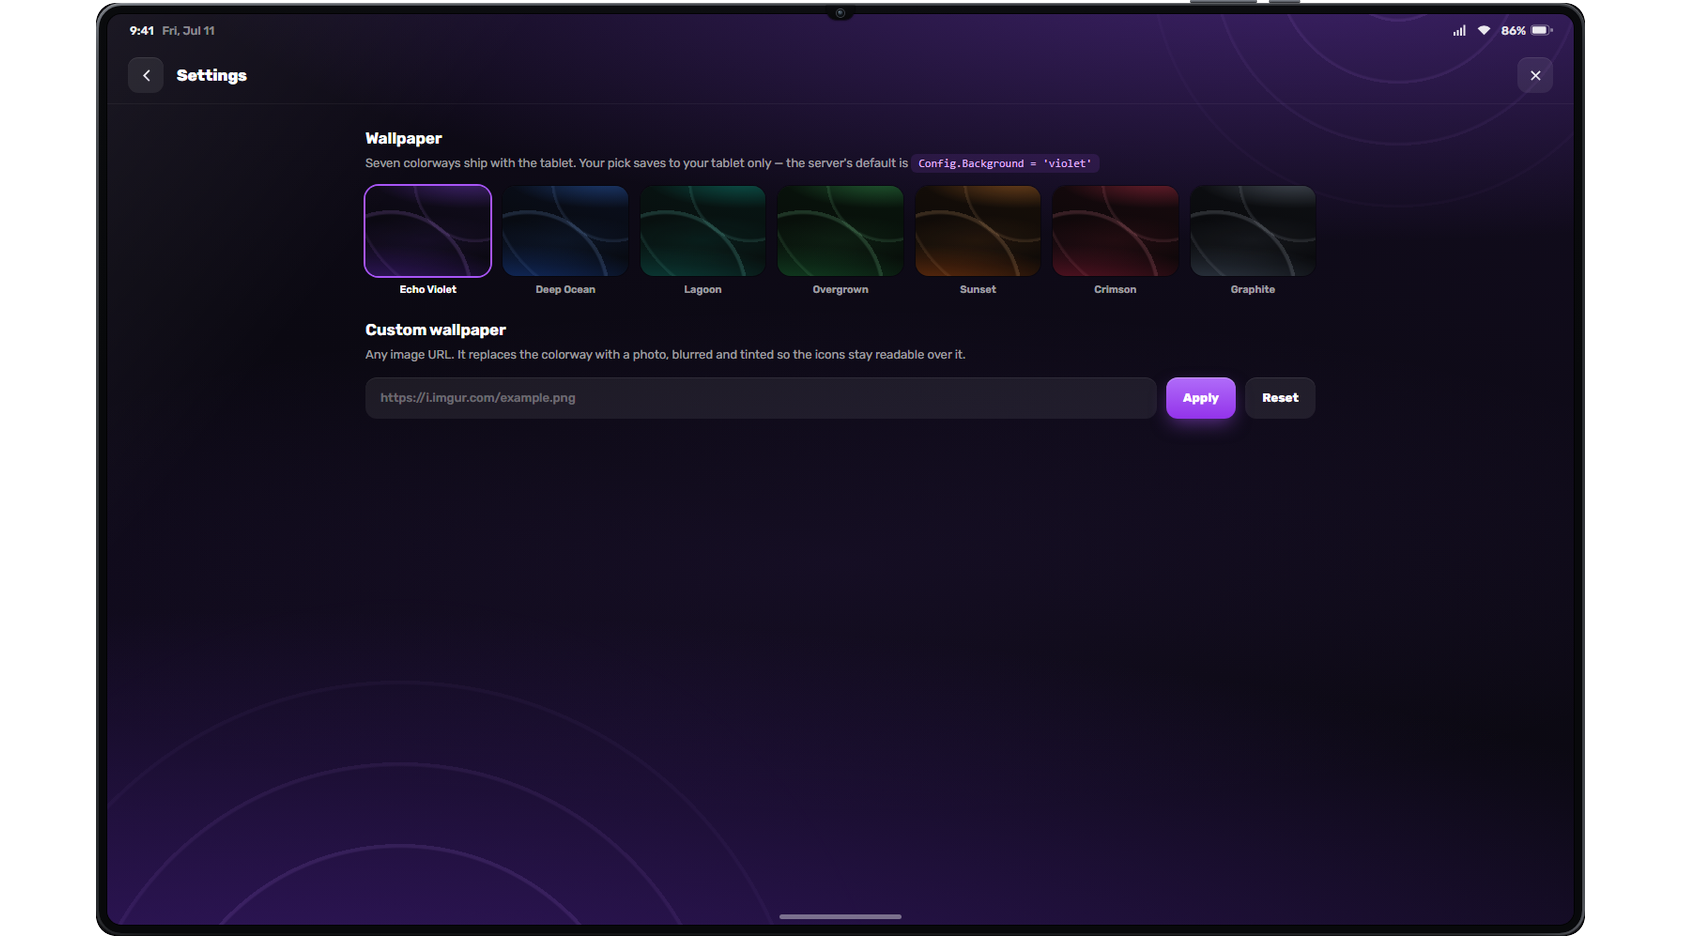1681x936 pixels.
Task: Go back using the Settings back arrow
Action: (146, 75)
